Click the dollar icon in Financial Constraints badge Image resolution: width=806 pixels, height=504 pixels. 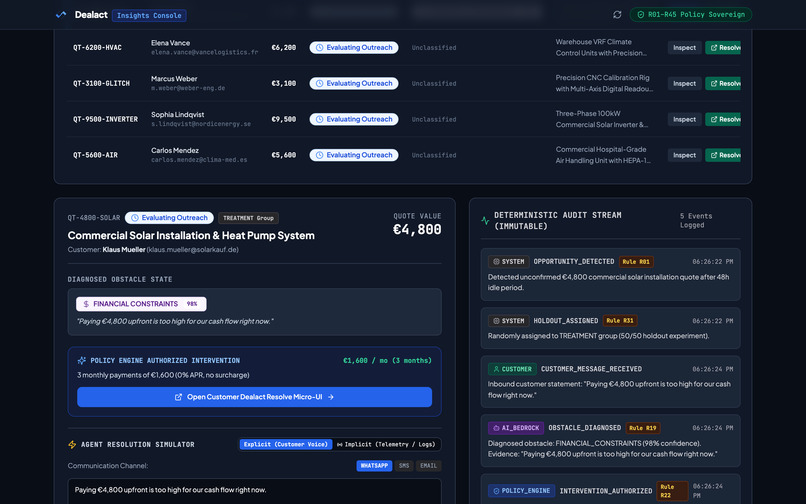tap(86, 304)
